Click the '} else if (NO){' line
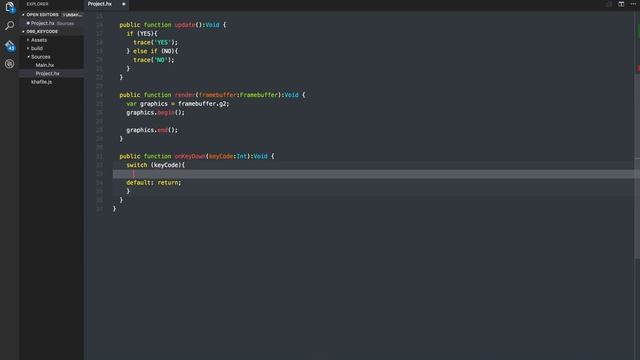This screenshot has width=640, height=360. 152,51
